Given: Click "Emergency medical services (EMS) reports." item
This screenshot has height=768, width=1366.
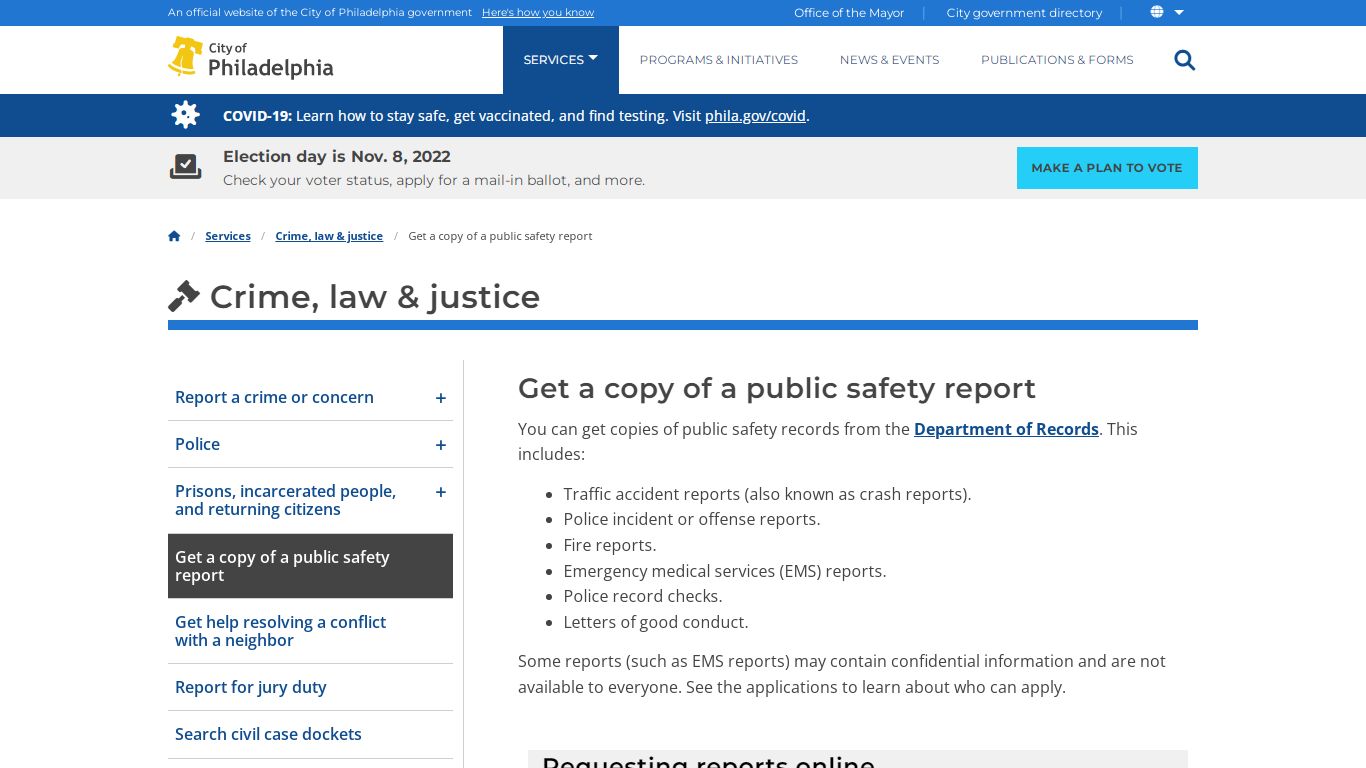Looking at the screenshot, I should pos(725,571).
